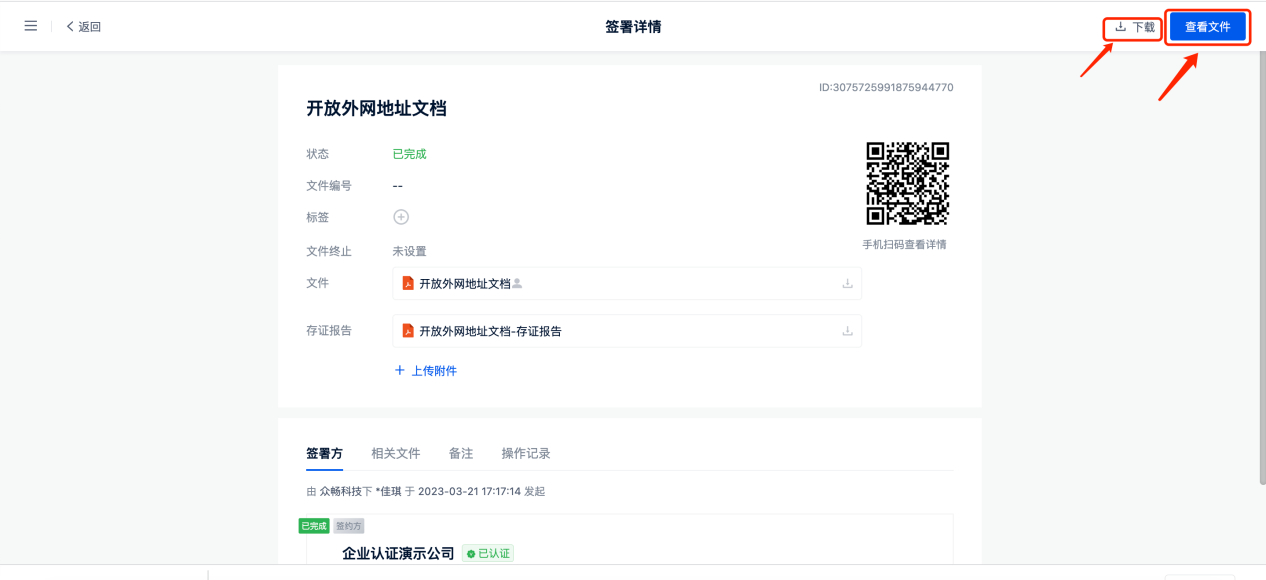1266x580 pixels.
Task: Click the green 已认证 badge
Action: click(x=488, y=553)
